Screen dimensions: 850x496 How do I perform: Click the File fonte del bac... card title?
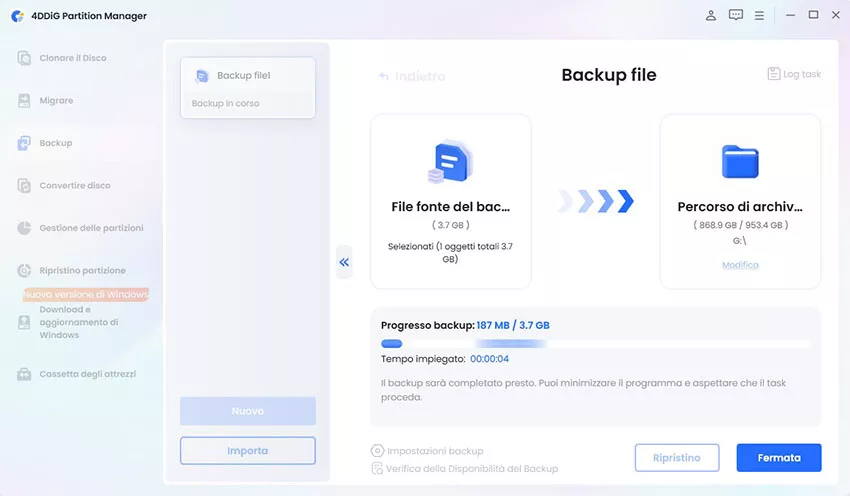(x=450, y=207)
